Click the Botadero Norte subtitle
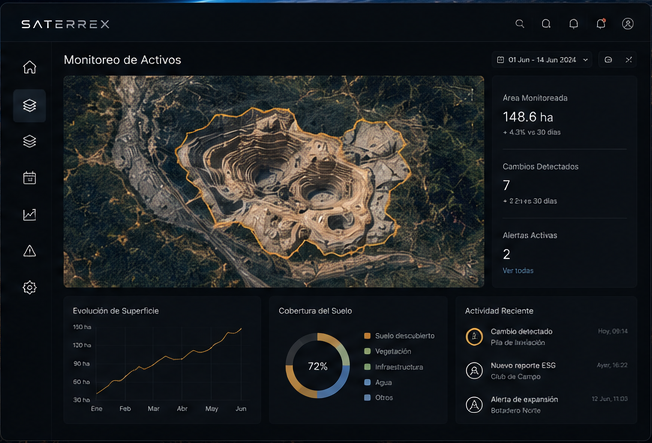The height and width of the screenshot is (443, 652). pos(516,411)
